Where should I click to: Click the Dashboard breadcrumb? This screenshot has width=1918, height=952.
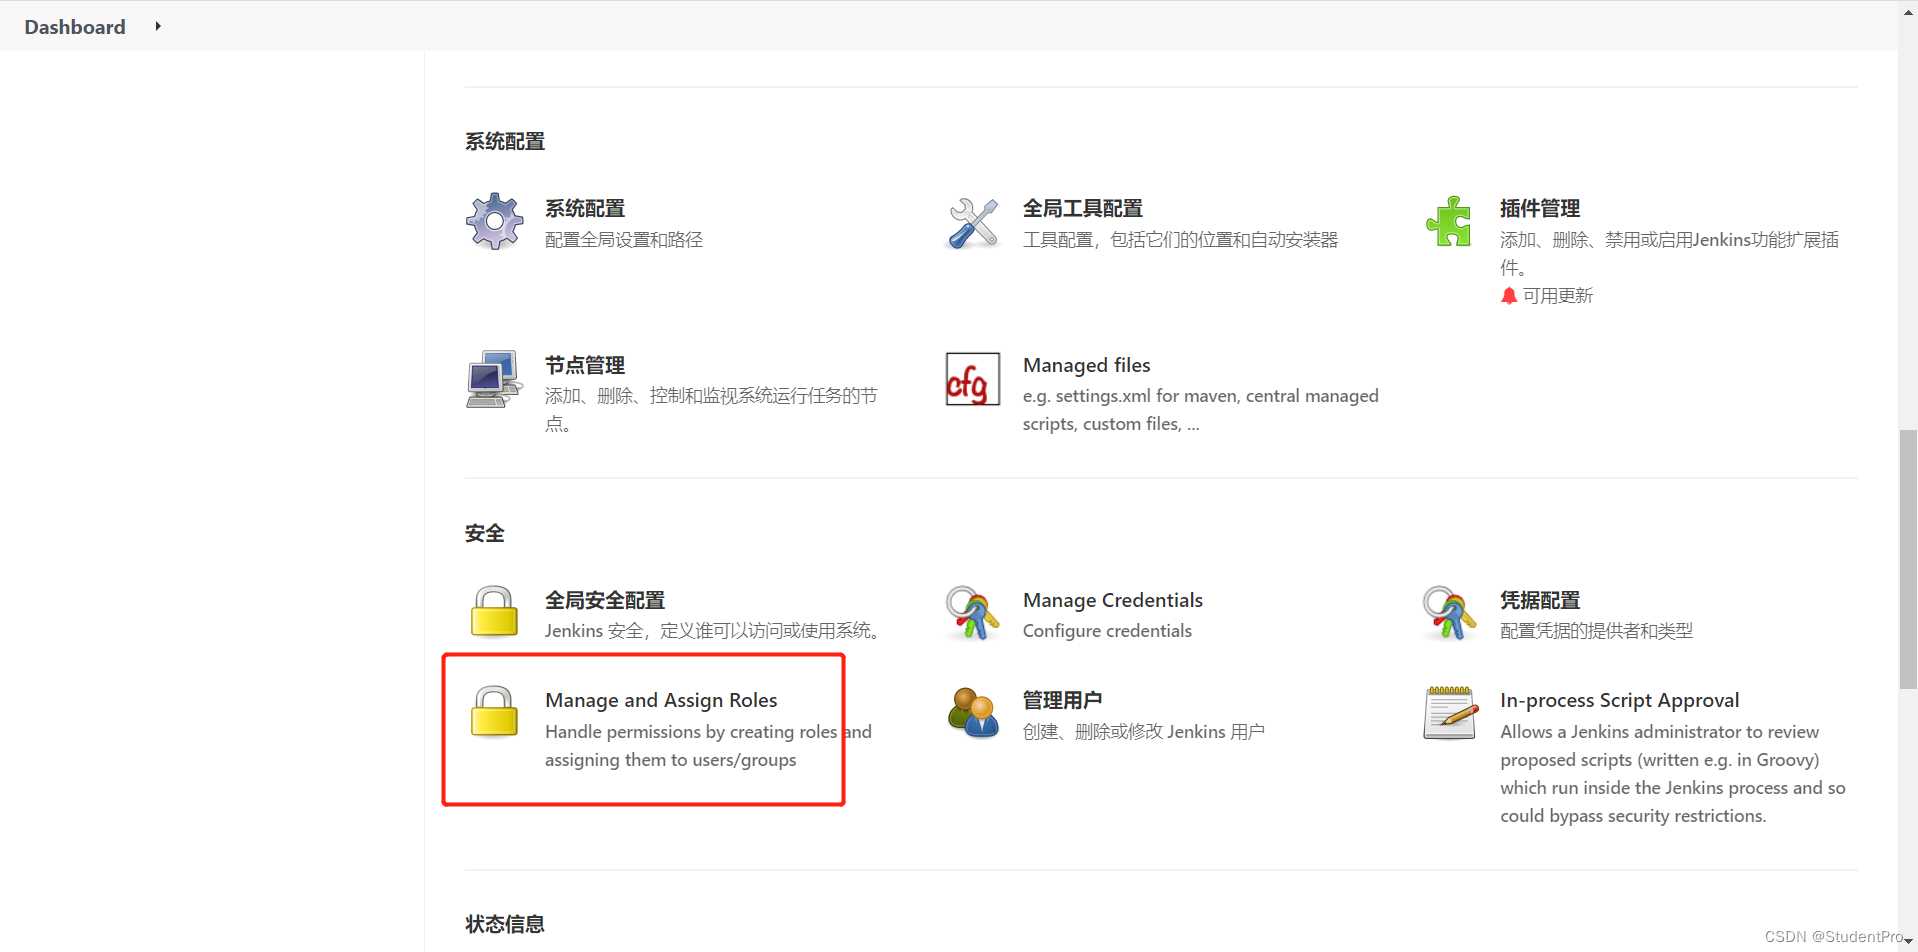tap(75, 27)
